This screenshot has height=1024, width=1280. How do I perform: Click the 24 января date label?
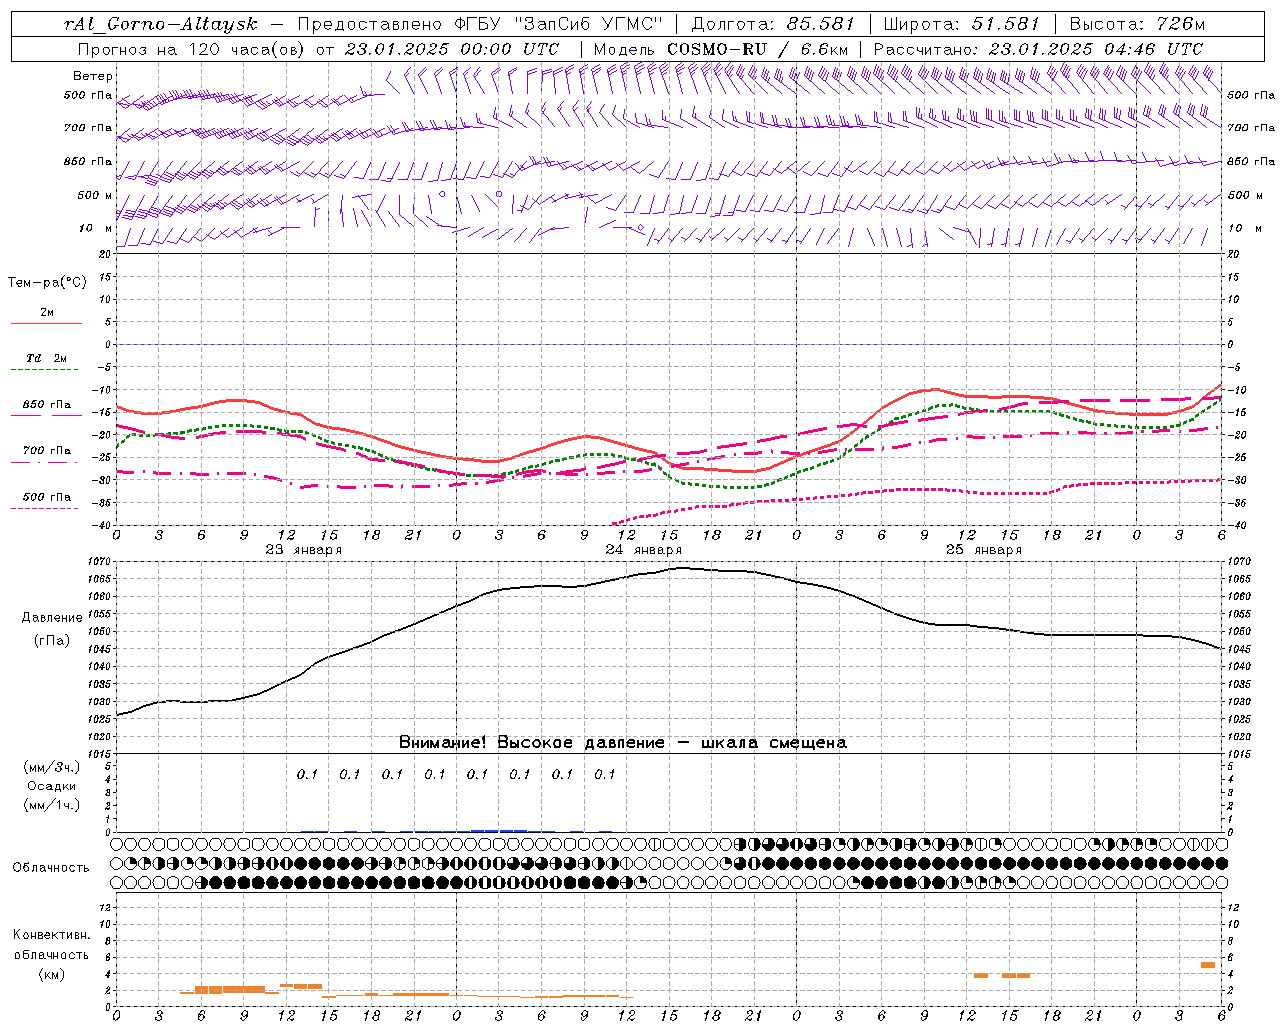pyautogui.click(x=644, y=550)
